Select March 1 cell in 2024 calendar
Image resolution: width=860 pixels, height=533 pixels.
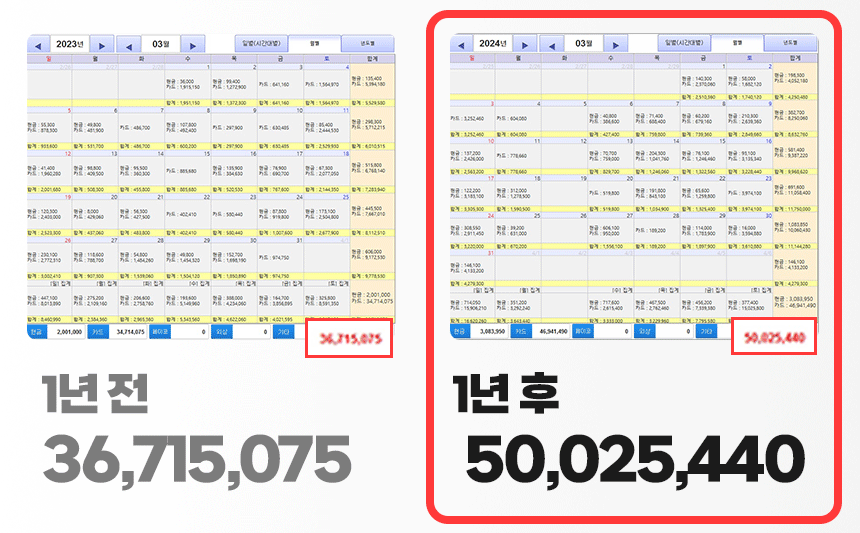pyautogui.click(x=703, y=79)
